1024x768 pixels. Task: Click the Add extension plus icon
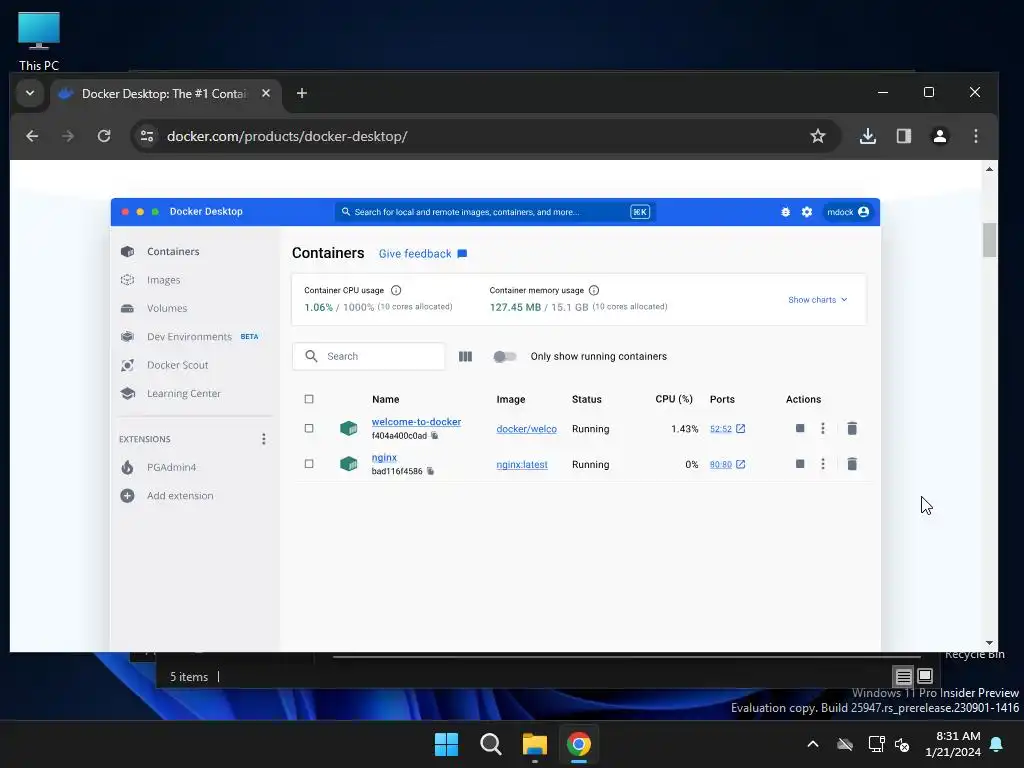(x=127, y=496)
